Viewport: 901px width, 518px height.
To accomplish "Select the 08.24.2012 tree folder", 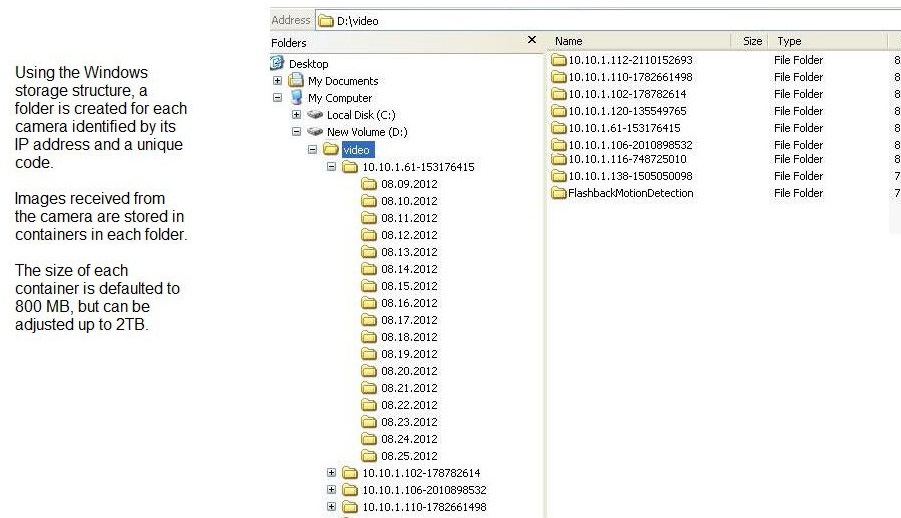I will pos(409,439).
